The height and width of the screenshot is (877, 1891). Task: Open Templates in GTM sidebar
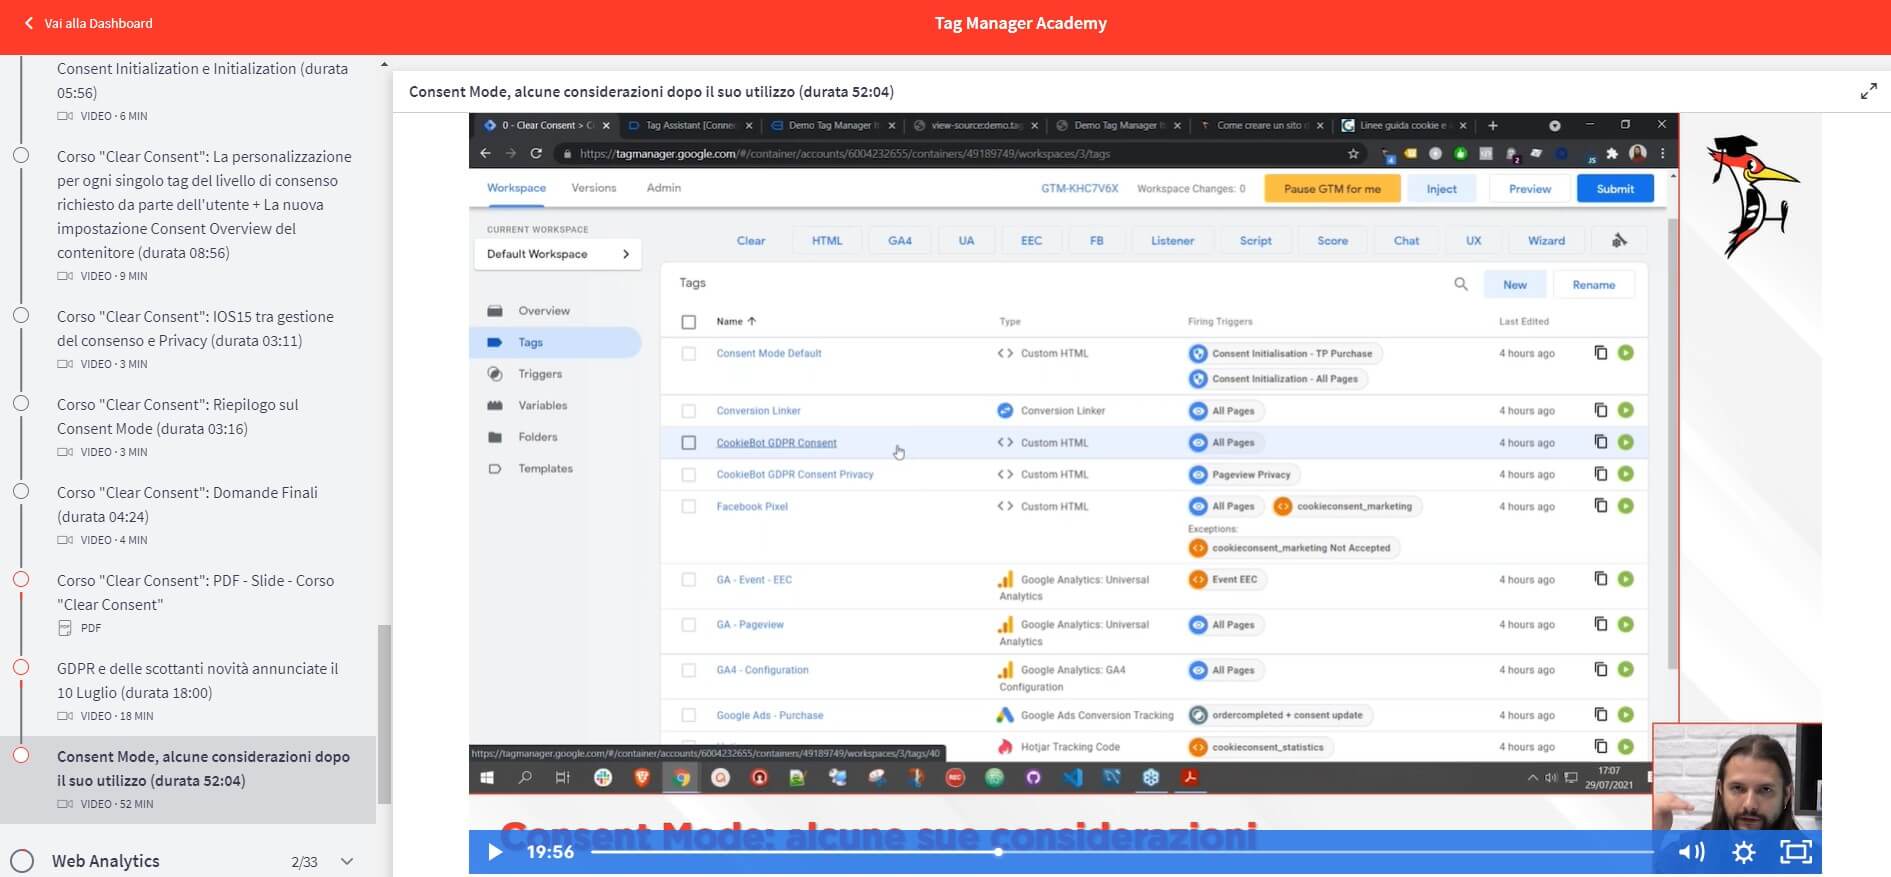545,468
